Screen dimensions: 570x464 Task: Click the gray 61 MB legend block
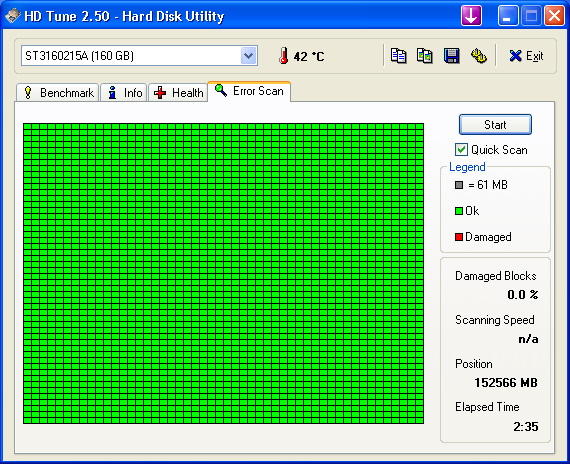pos(459,185)
